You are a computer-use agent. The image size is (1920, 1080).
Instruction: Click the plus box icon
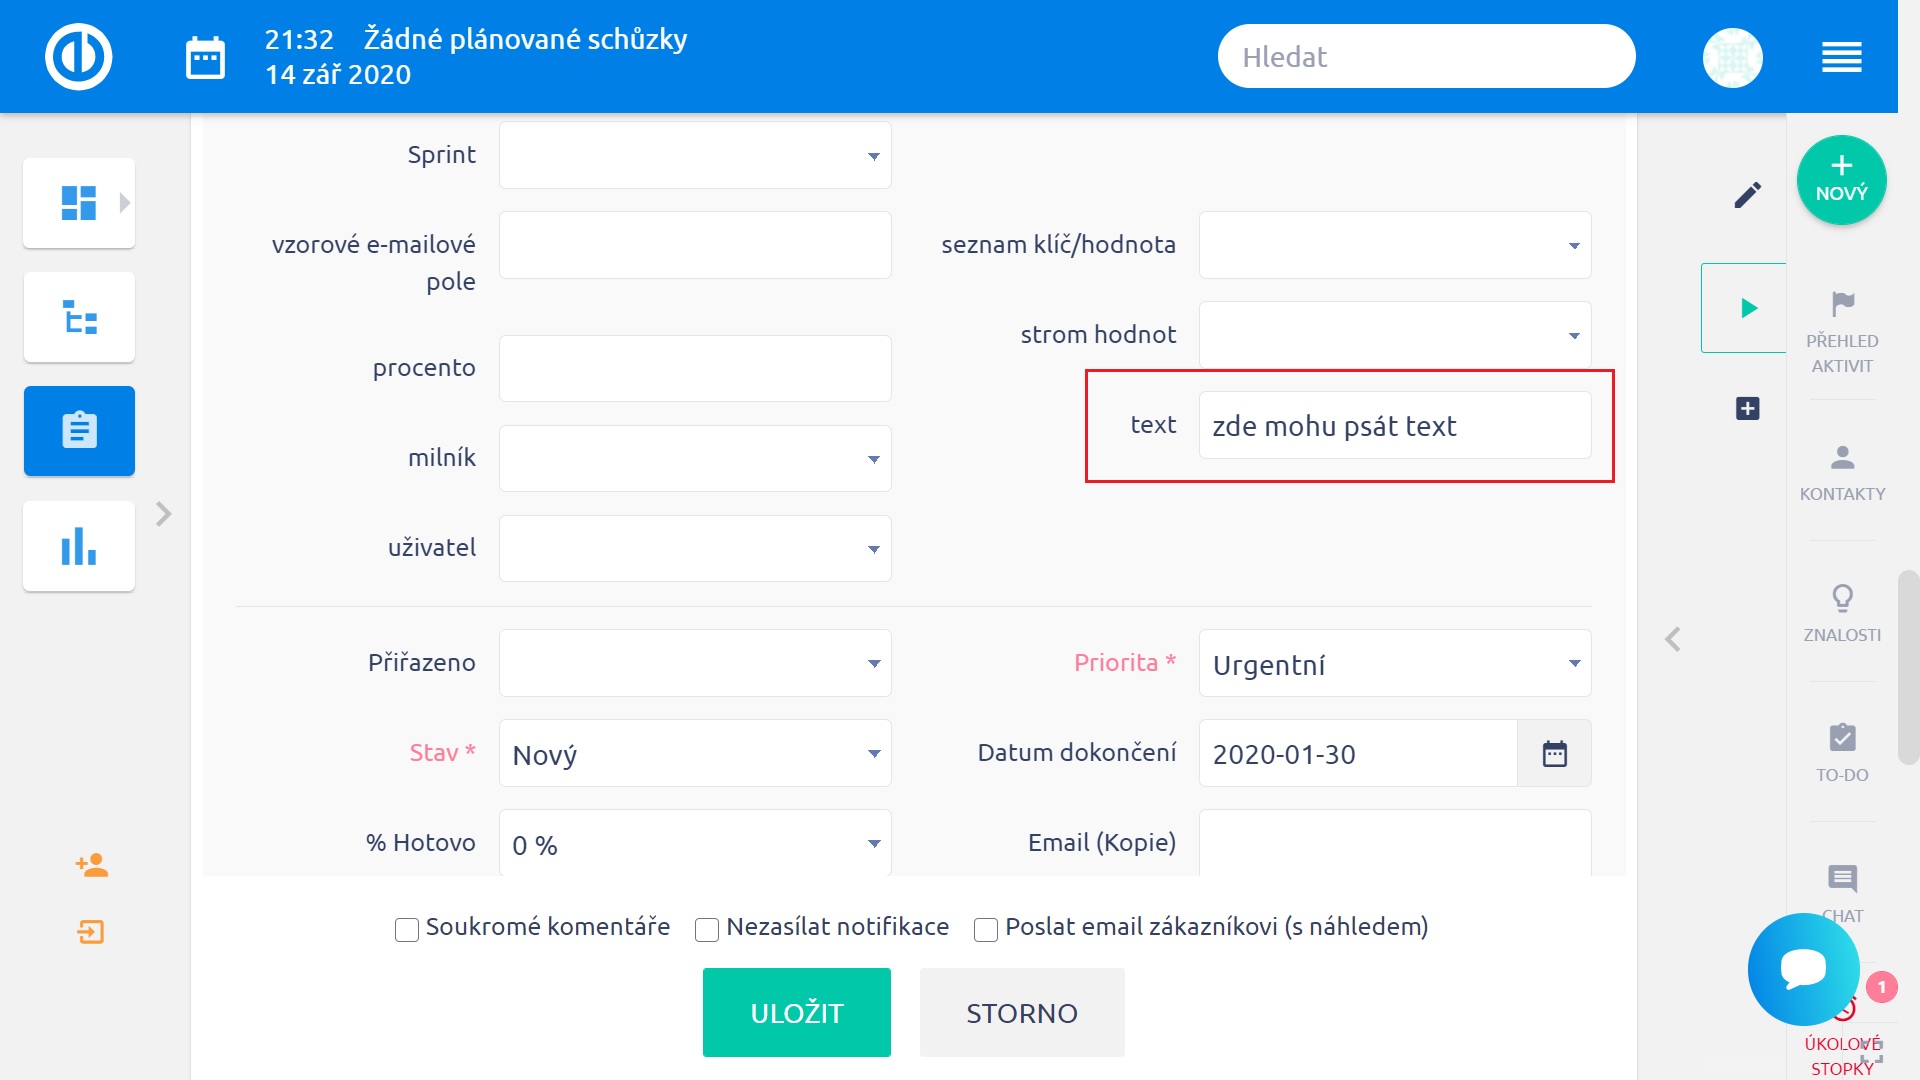tap(1747, 408)
